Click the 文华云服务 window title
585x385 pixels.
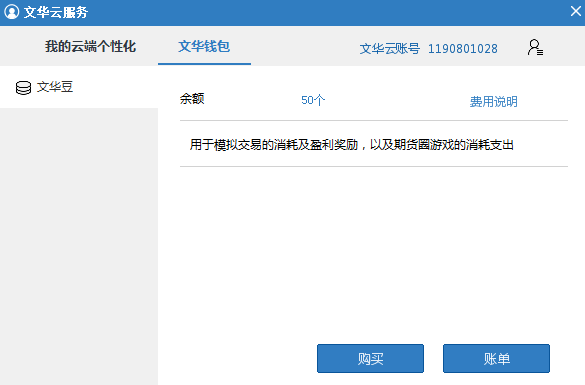[x=56, y=12]
